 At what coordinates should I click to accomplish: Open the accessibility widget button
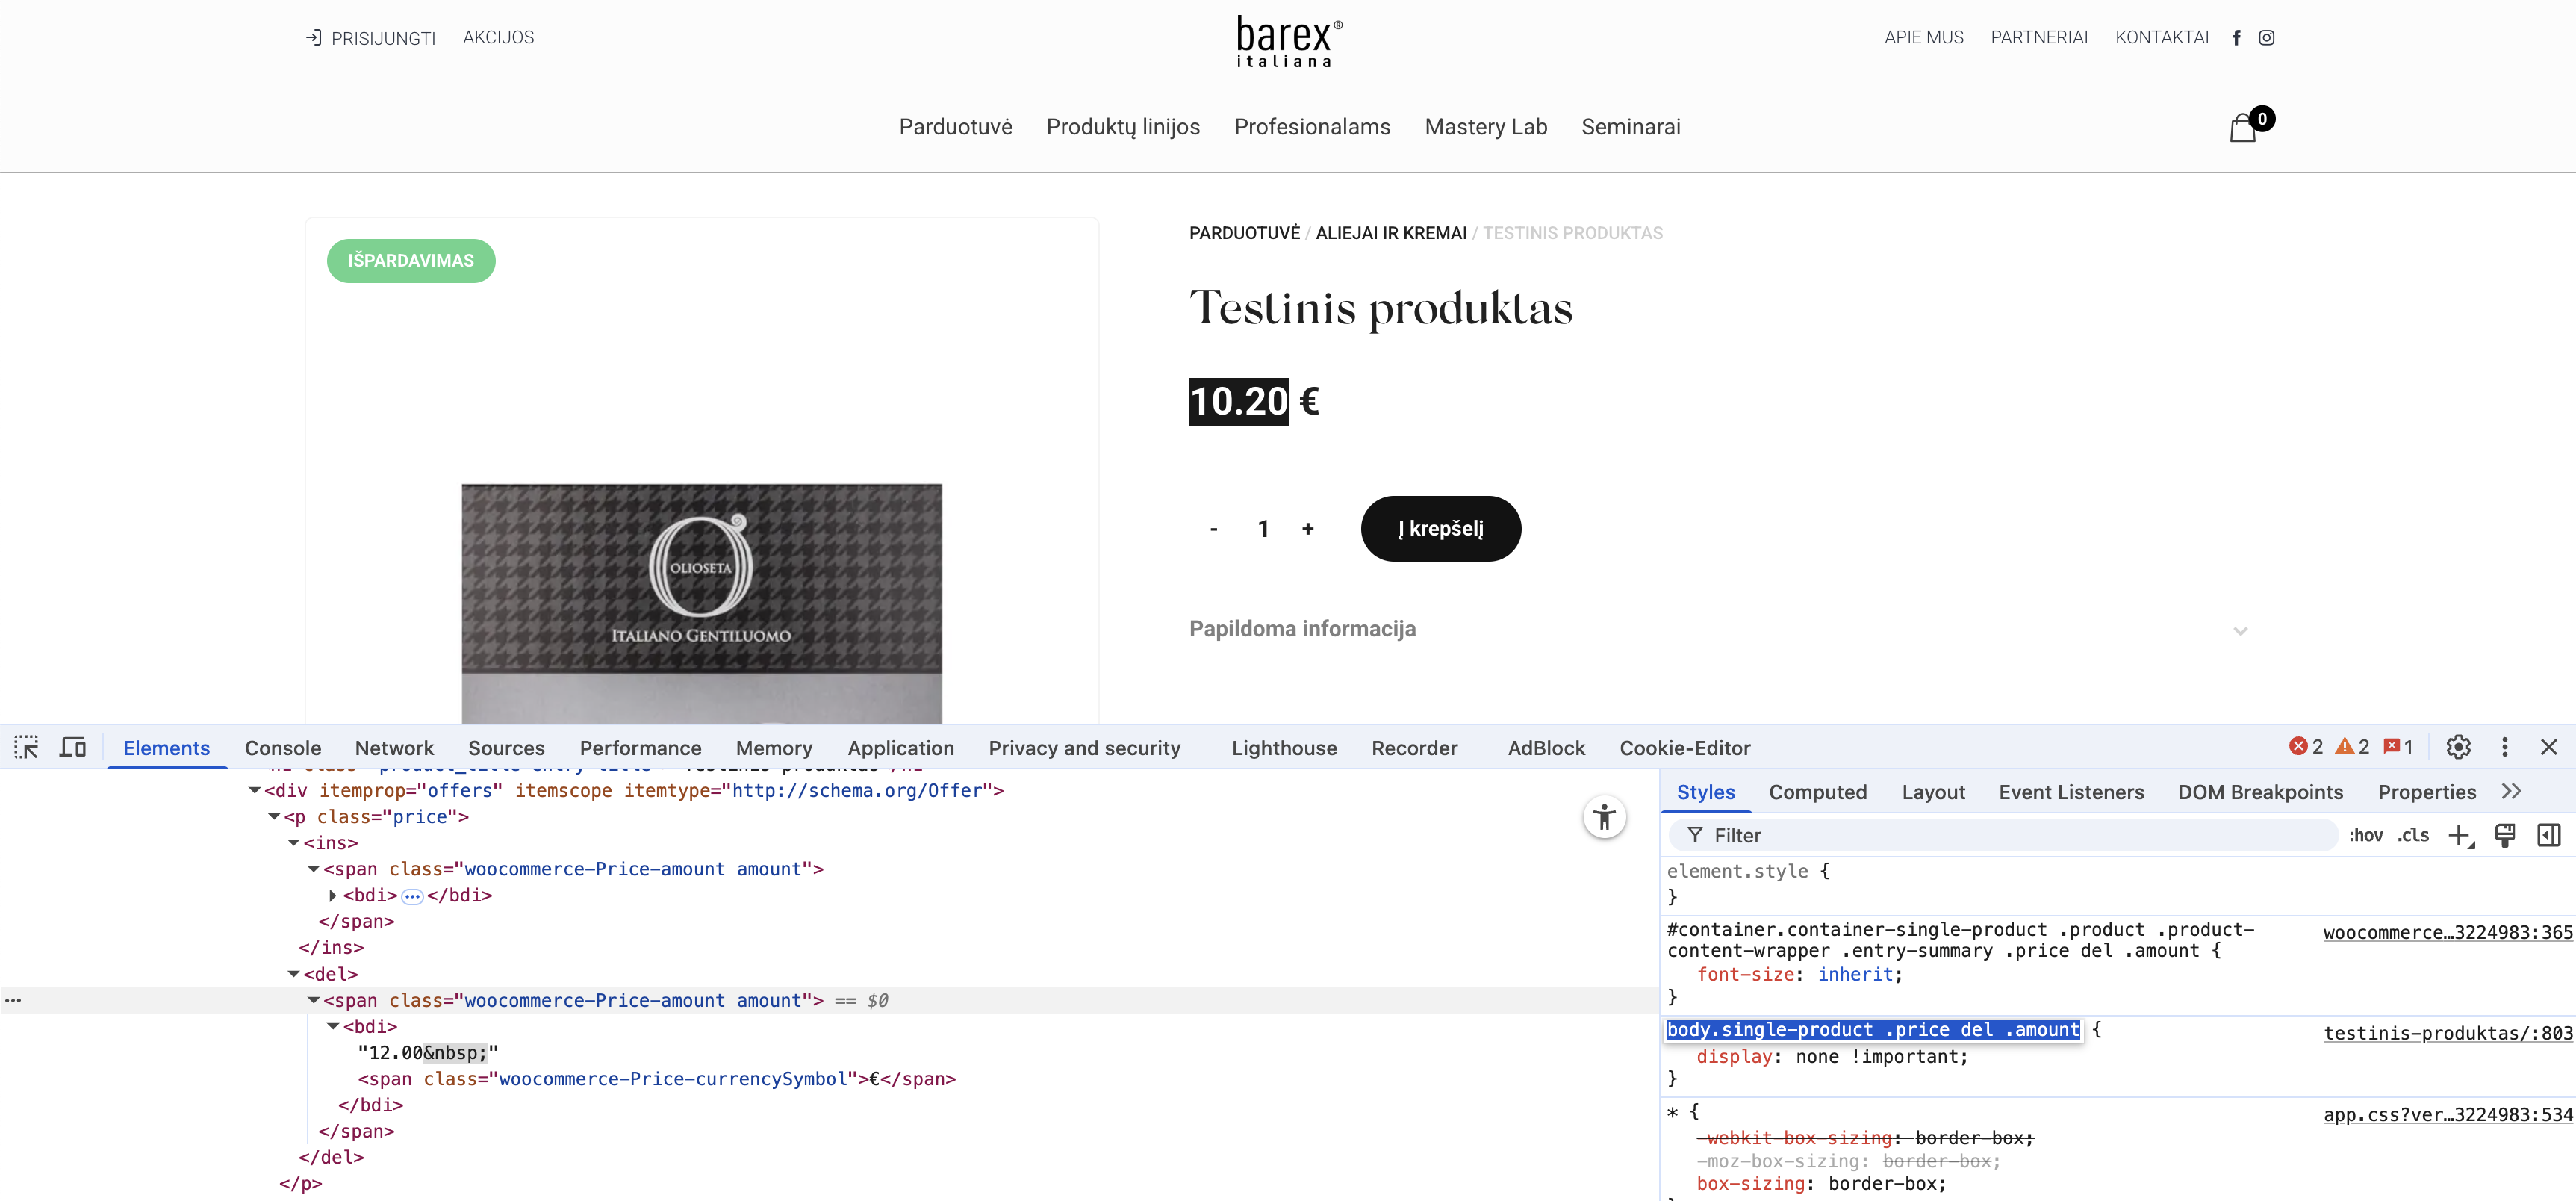pyautogui.click(x=1604, y=817)
